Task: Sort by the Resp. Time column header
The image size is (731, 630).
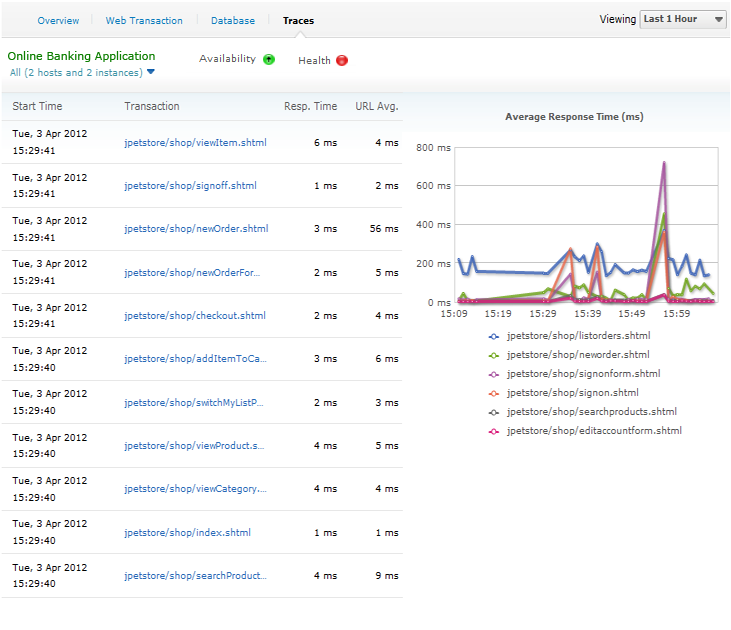Action: coord(310,106)
